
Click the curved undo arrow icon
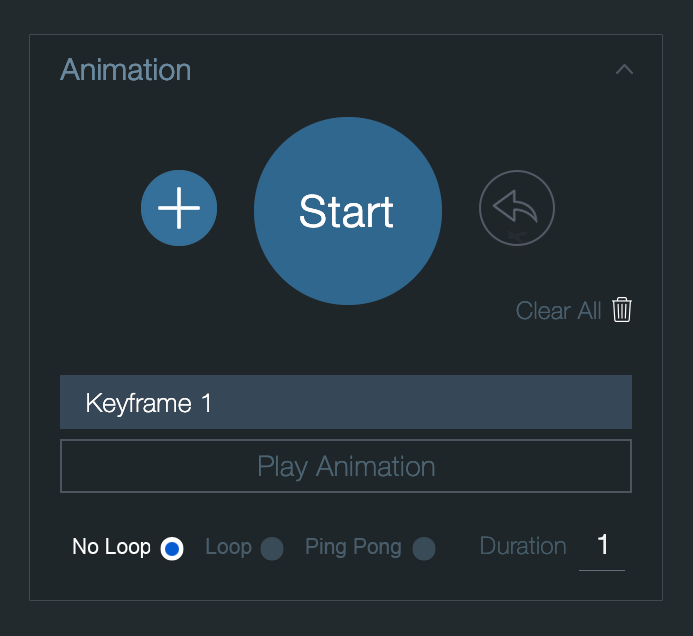tap(517, 208)
